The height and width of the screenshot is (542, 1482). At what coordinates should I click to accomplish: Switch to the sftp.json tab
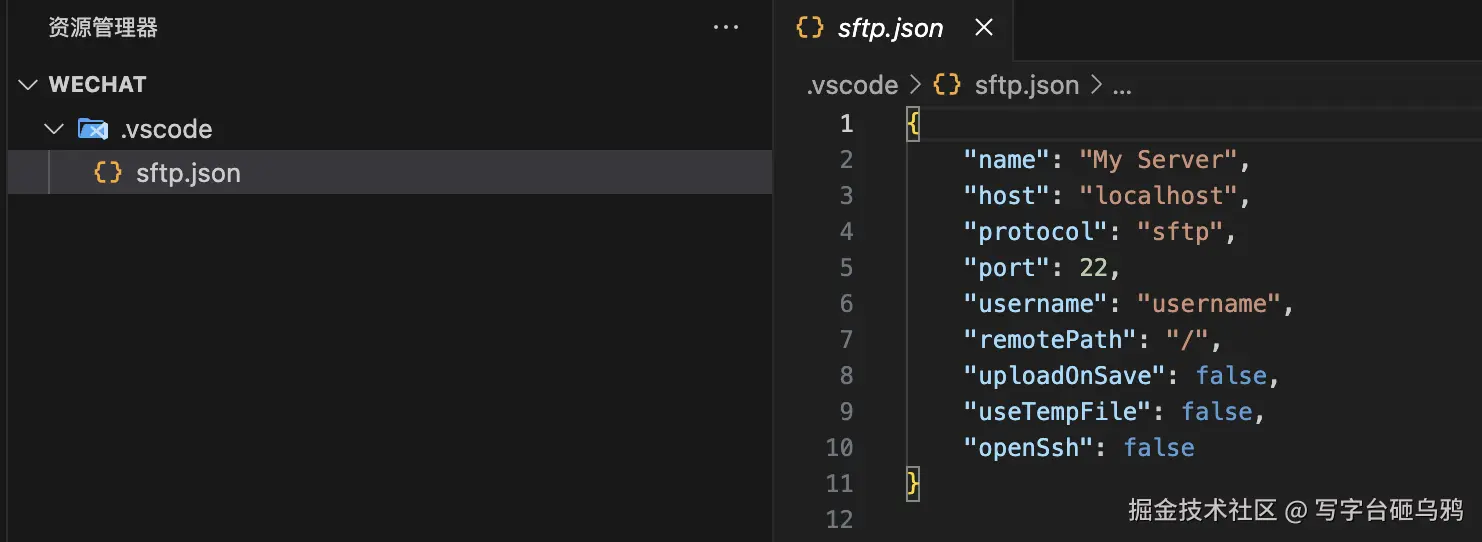coord(890,28)
